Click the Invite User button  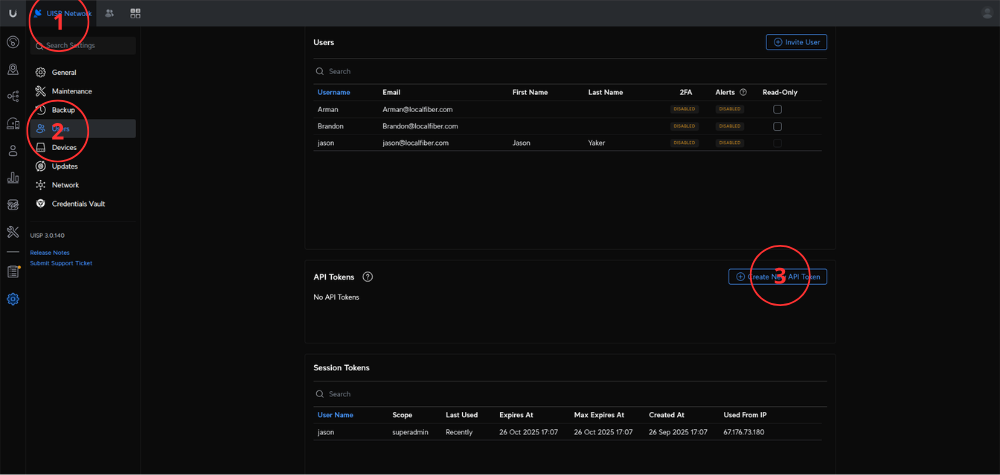click(x=797, y=42)
